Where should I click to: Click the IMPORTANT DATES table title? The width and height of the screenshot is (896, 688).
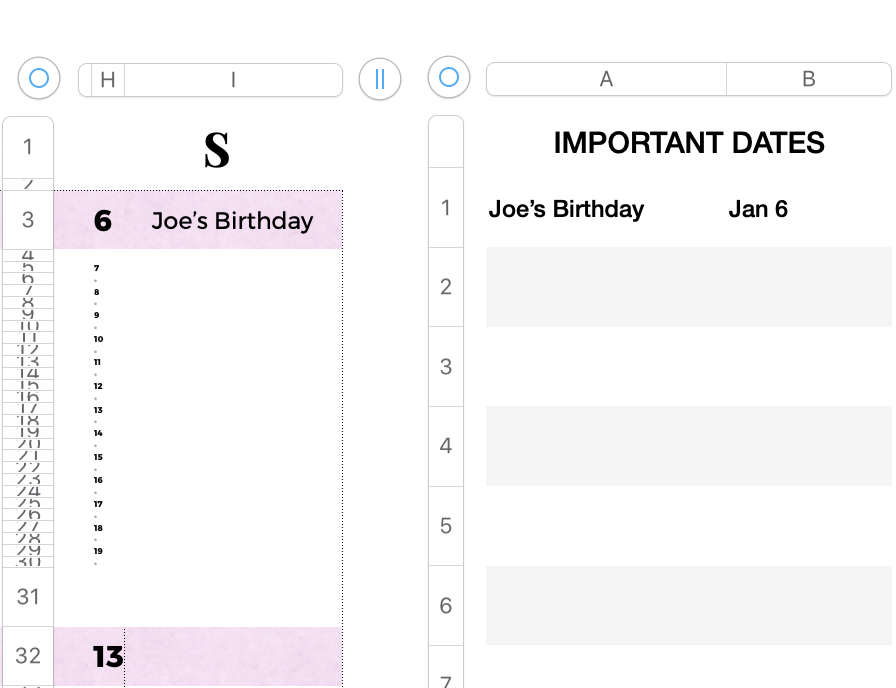point(689,143)
